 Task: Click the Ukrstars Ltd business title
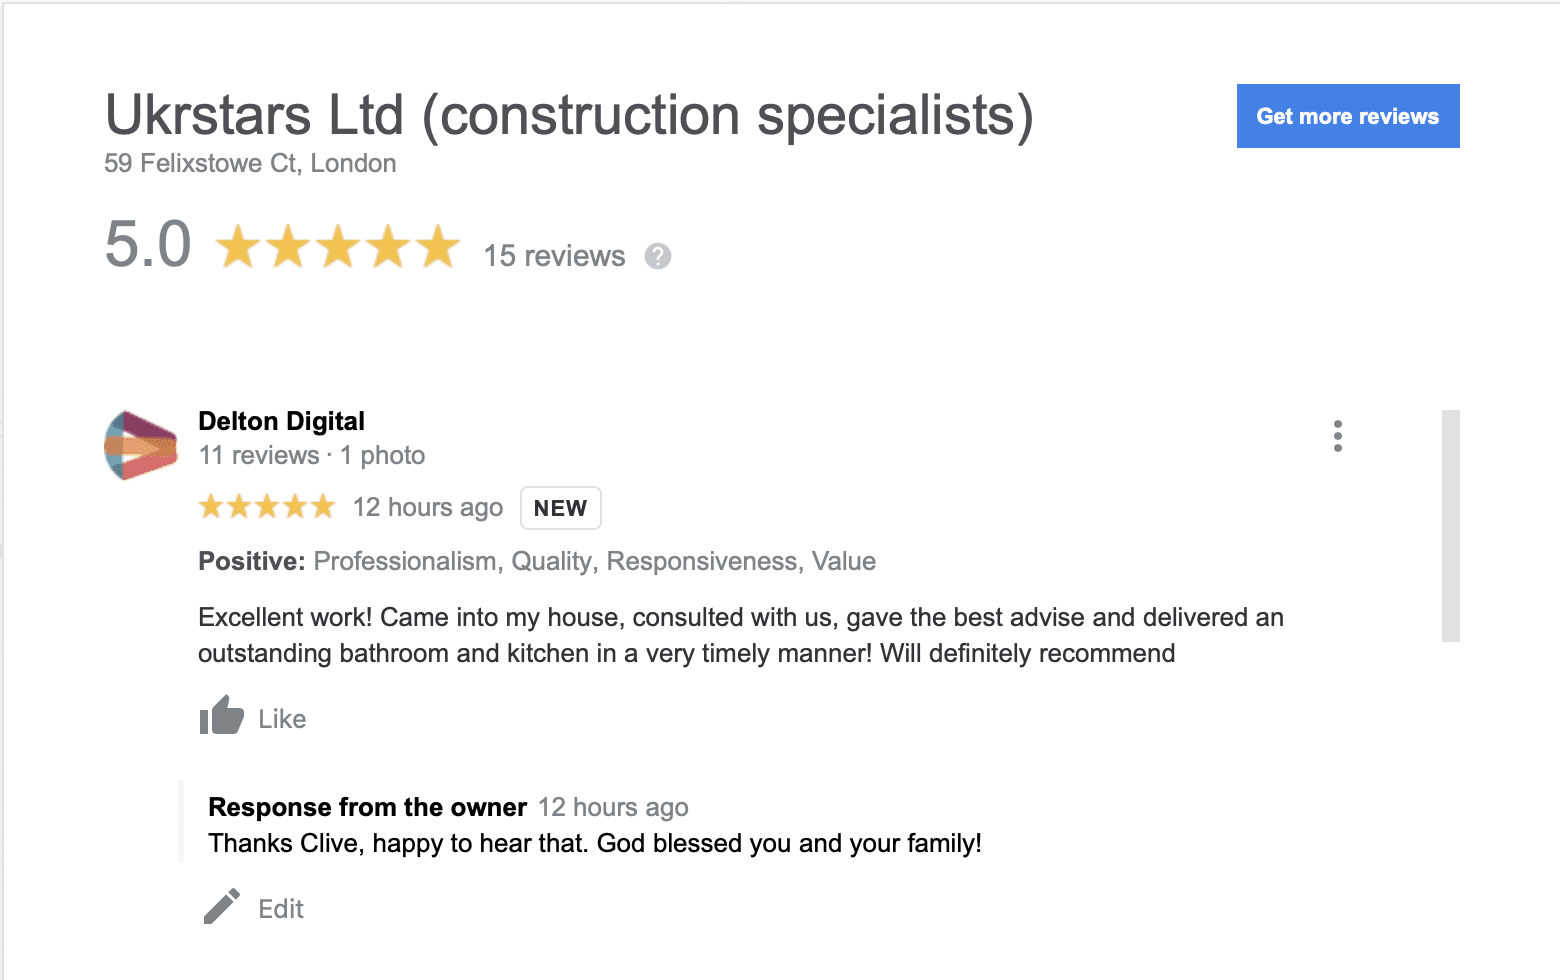568,115
